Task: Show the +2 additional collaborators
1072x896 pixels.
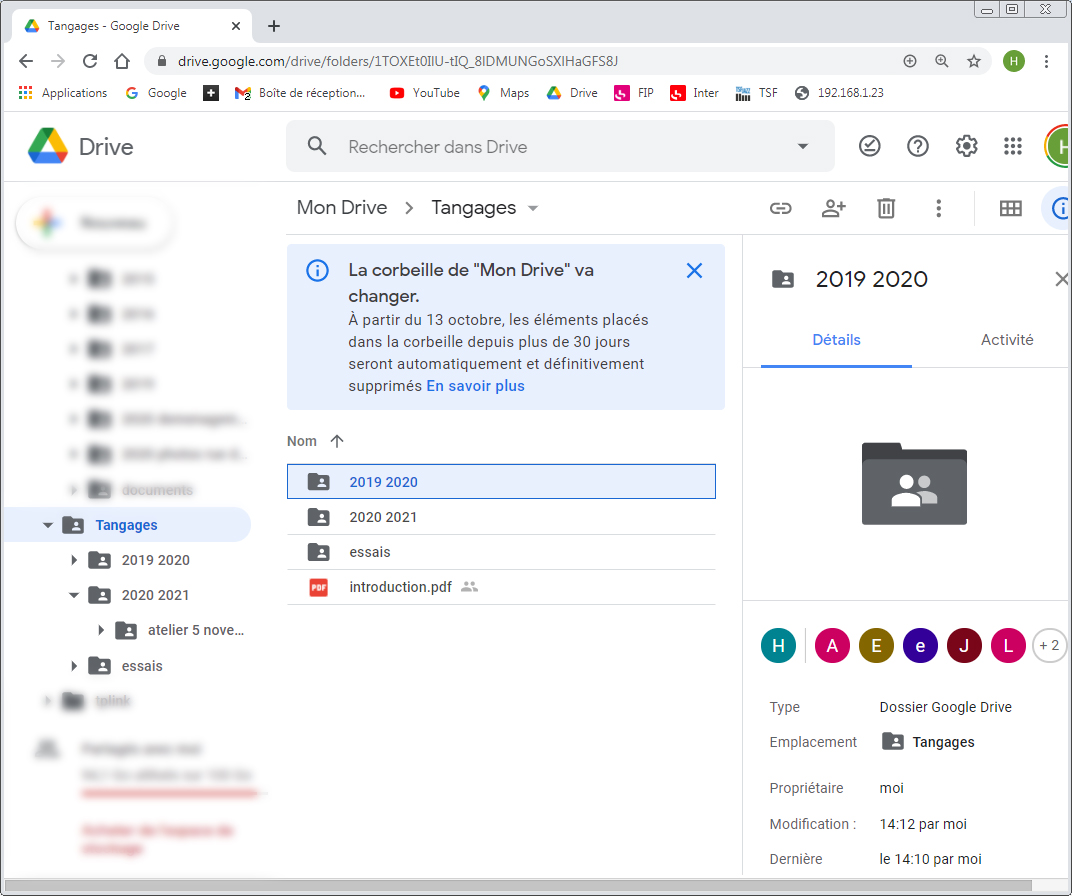Action: click(x=1049, y=645)
